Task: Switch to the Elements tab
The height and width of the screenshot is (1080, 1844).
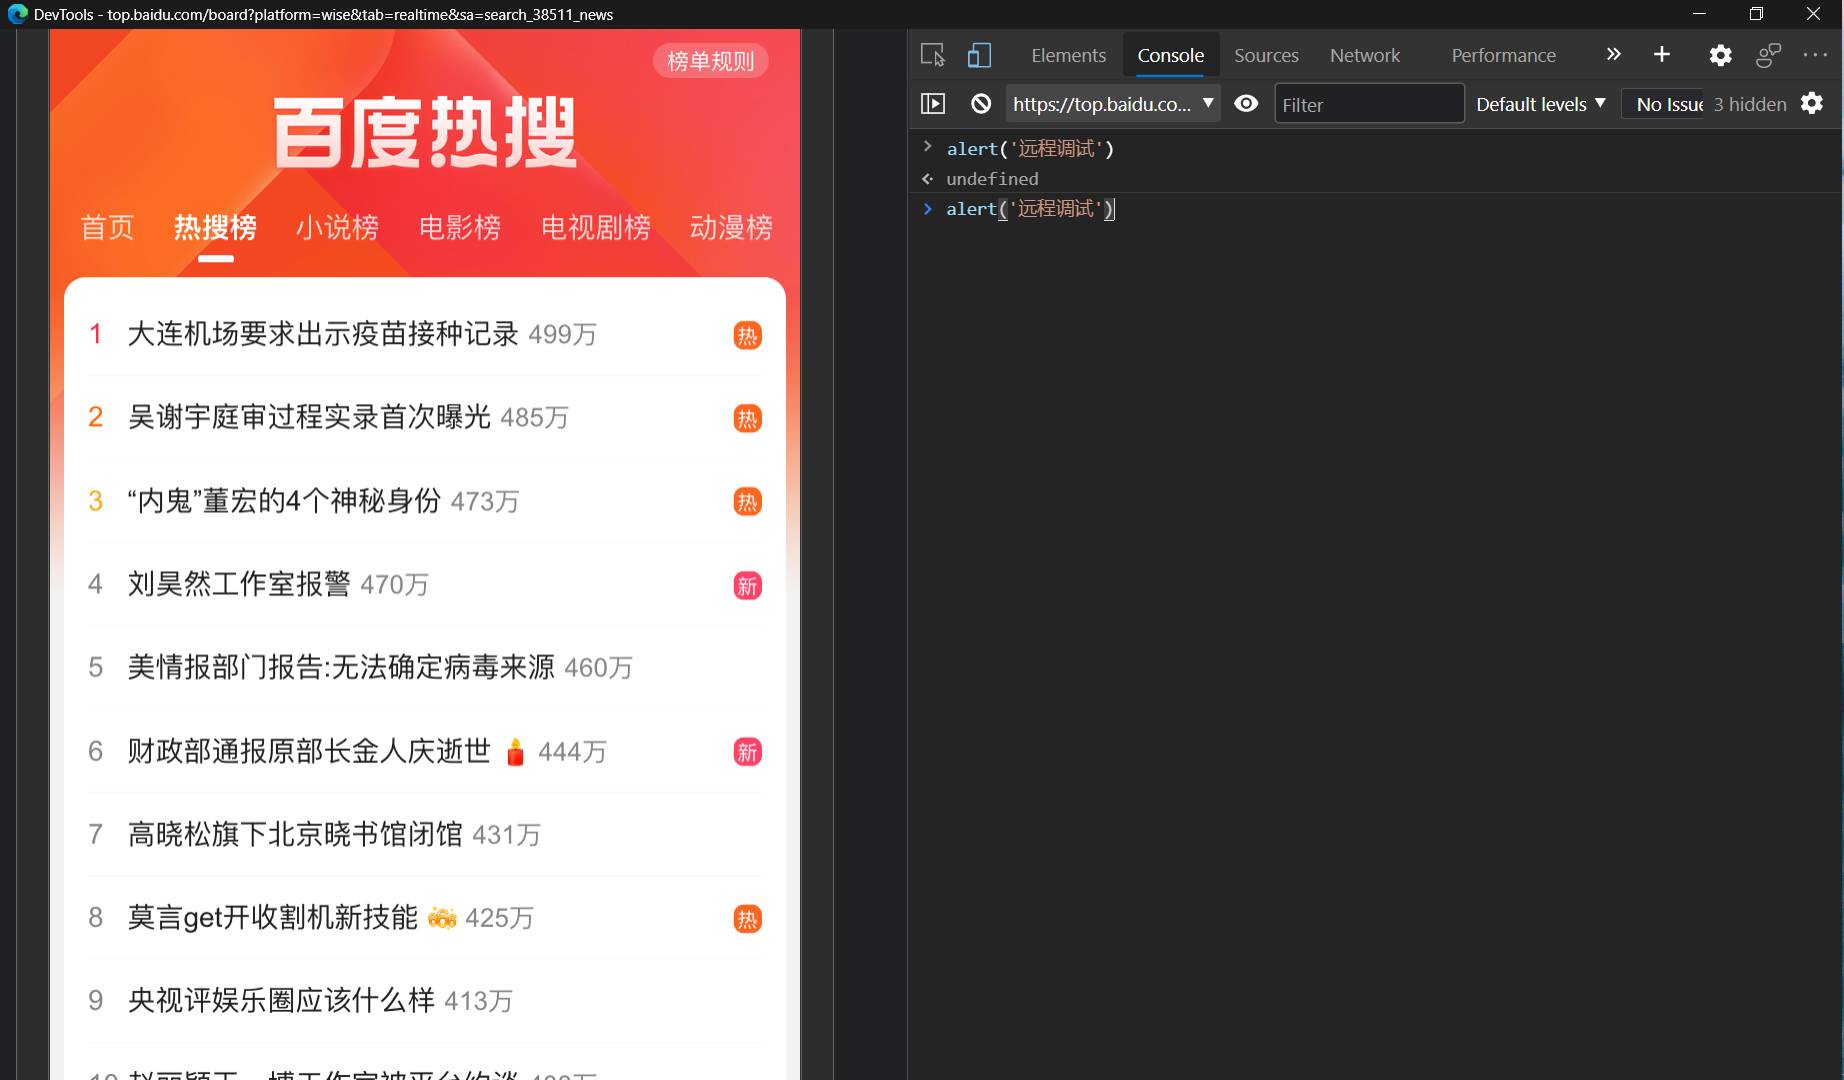Action: [x=1068, y=55]
